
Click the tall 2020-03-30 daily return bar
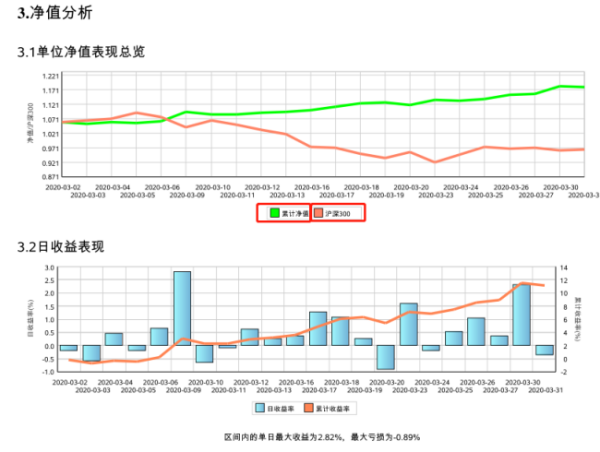[521, 315]
